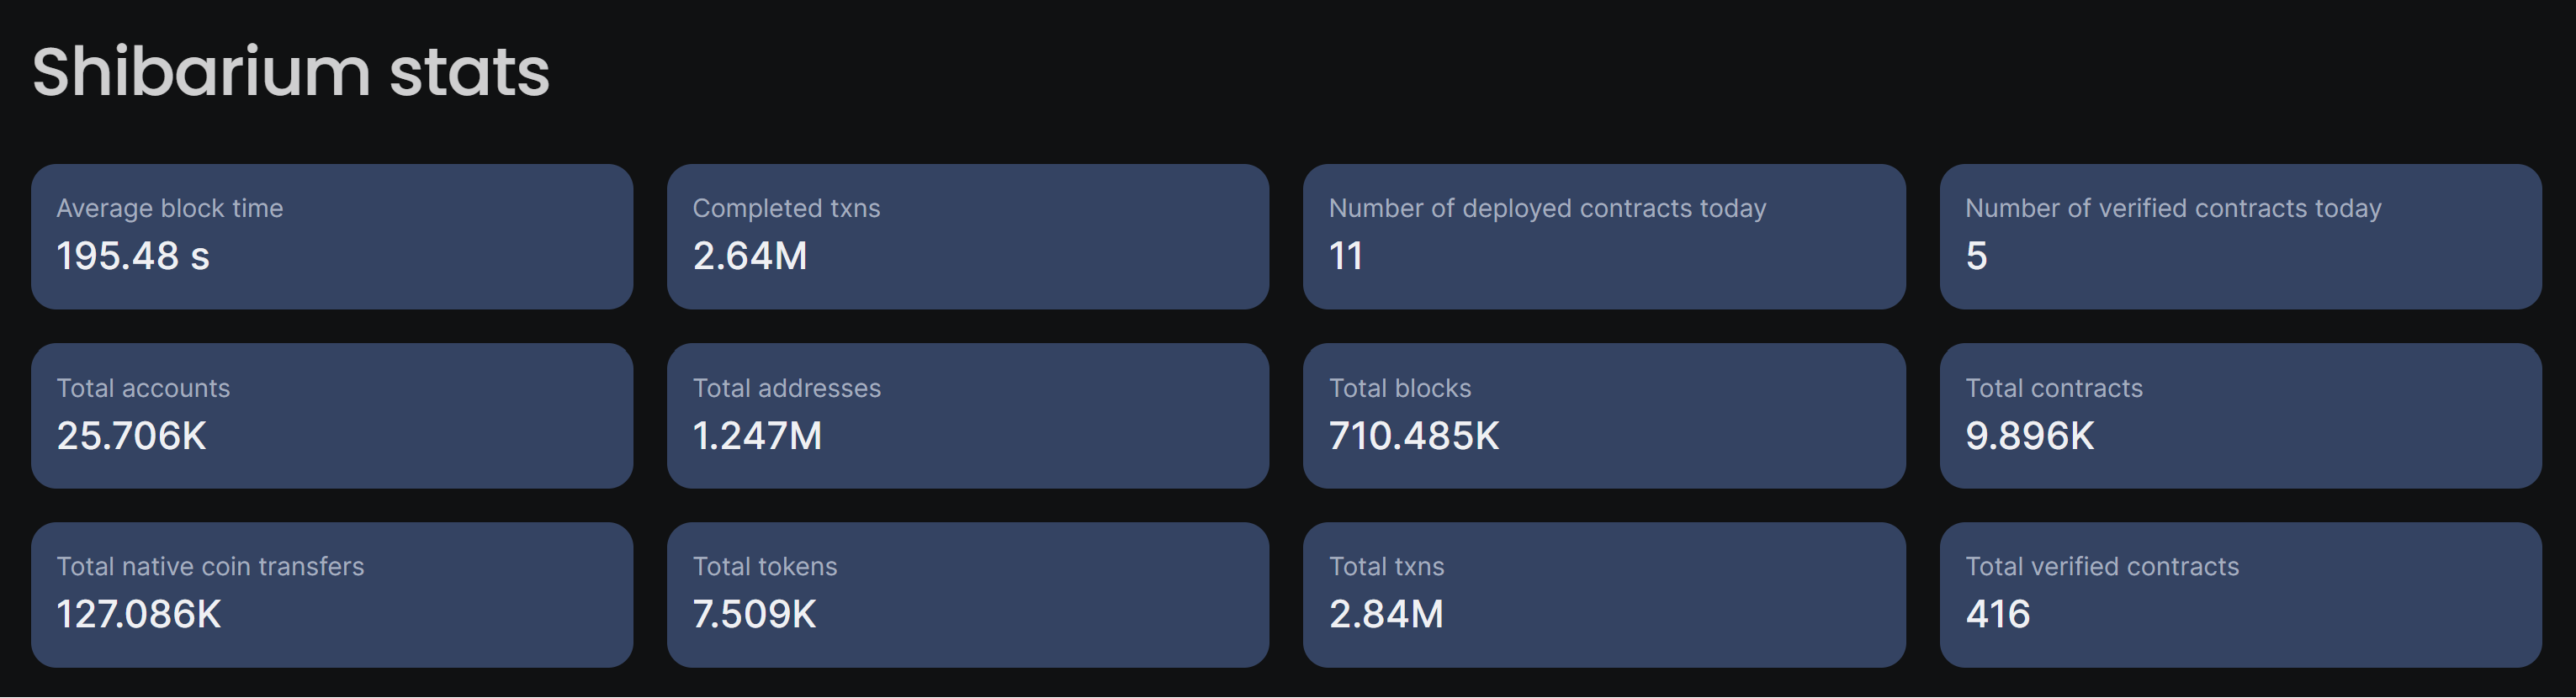Select the '710.485K' blocks value
Screen dimensions: 2576x698
click(1414, 436)
